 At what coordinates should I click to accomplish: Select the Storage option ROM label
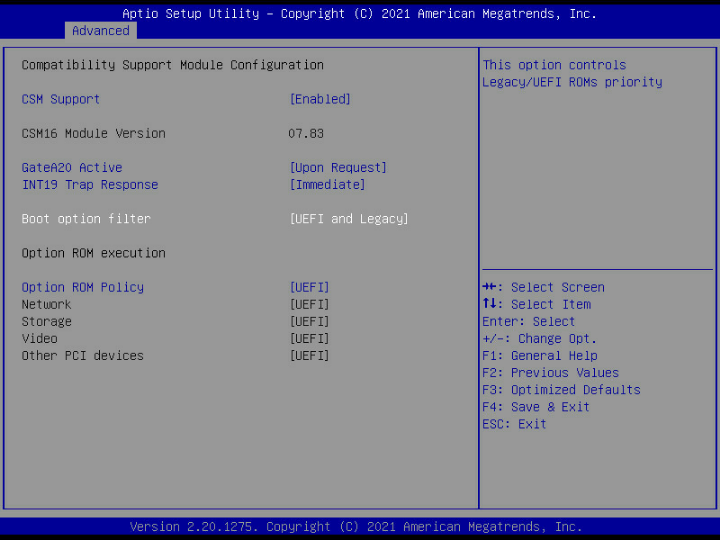(x=47, y=322)
